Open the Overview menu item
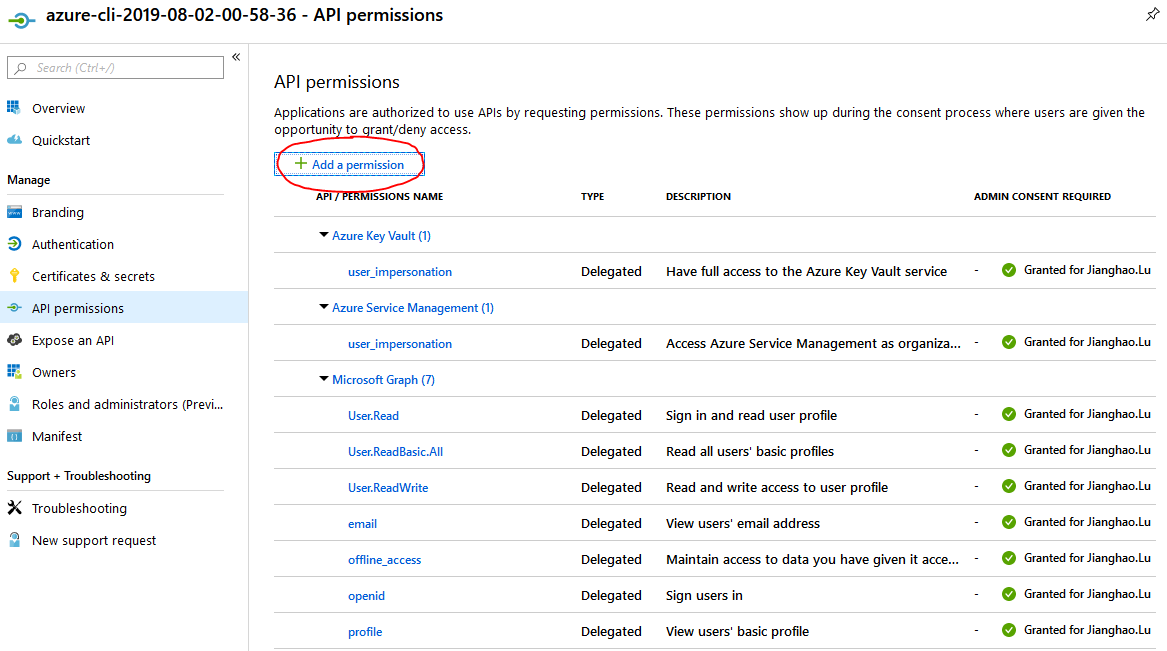The image size is (1167, 651). coord(58,109)
